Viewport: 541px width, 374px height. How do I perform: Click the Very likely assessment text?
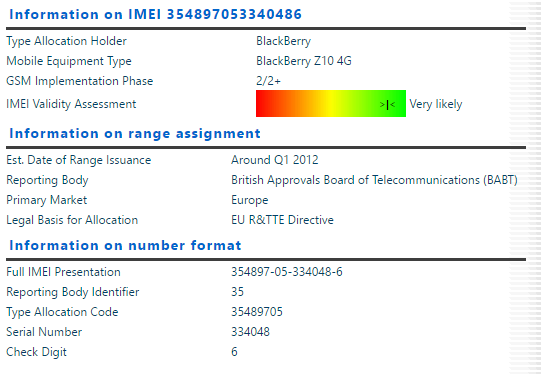435,104
